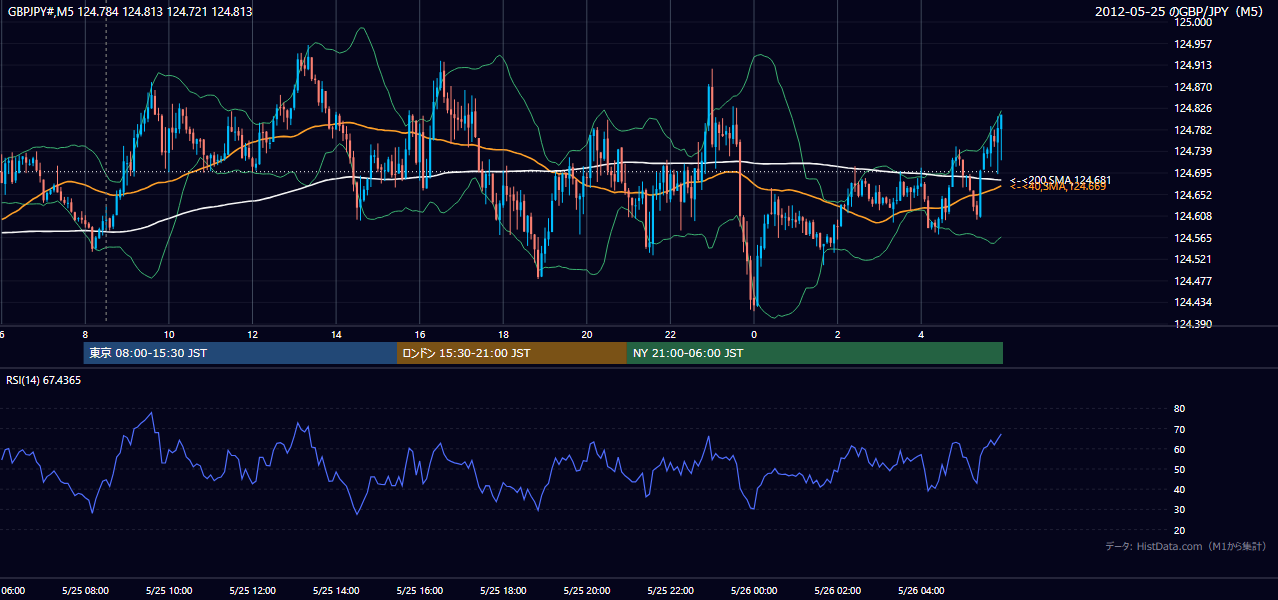Click the 5/25 08:00 date axis label
The width and height of the screenshot is (1278, 600).
click(85, 591)
